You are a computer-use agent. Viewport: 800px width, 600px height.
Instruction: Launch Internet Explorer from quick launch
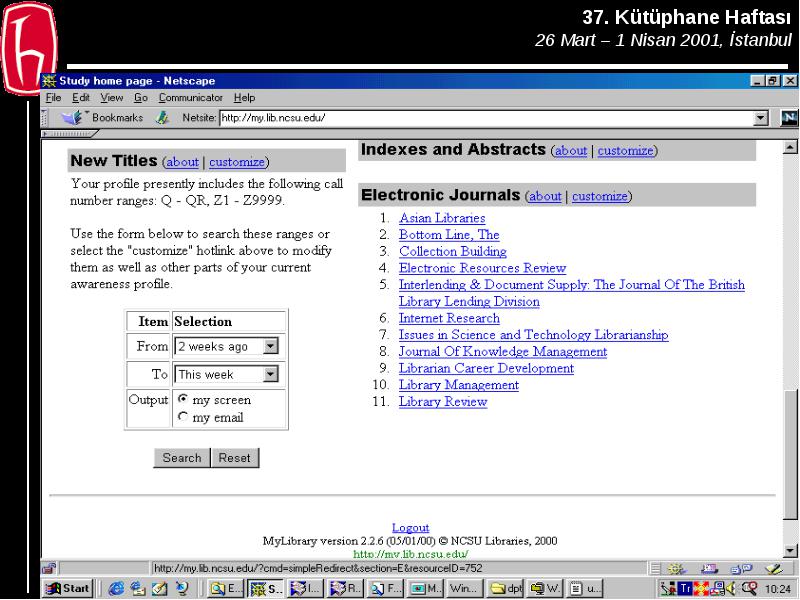click(116, 588)
